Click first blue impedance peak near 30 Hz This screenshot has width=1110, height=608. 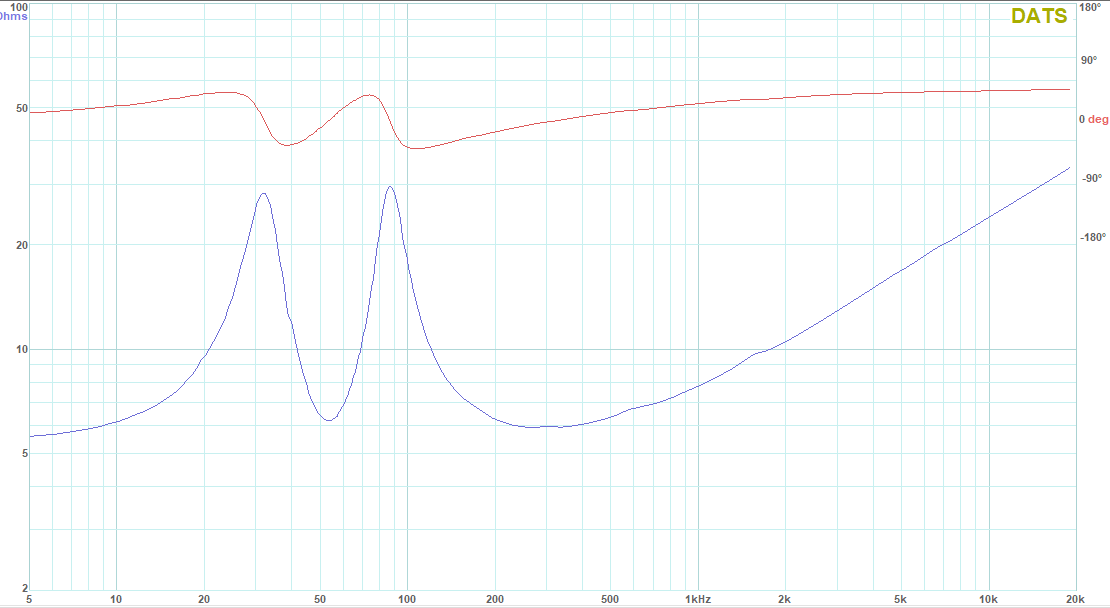(263, 193)
